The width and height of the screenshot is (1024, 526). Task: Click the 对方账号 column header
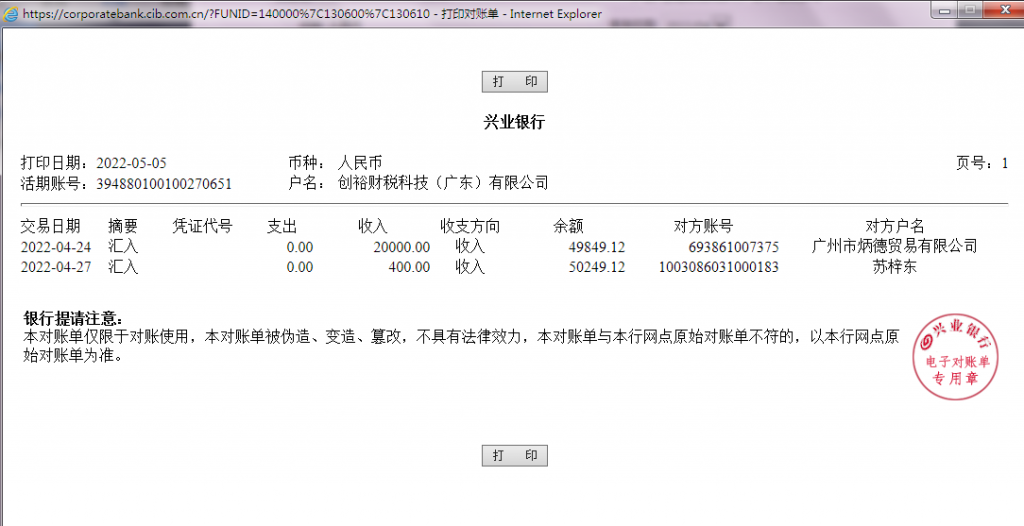(703, 226)
